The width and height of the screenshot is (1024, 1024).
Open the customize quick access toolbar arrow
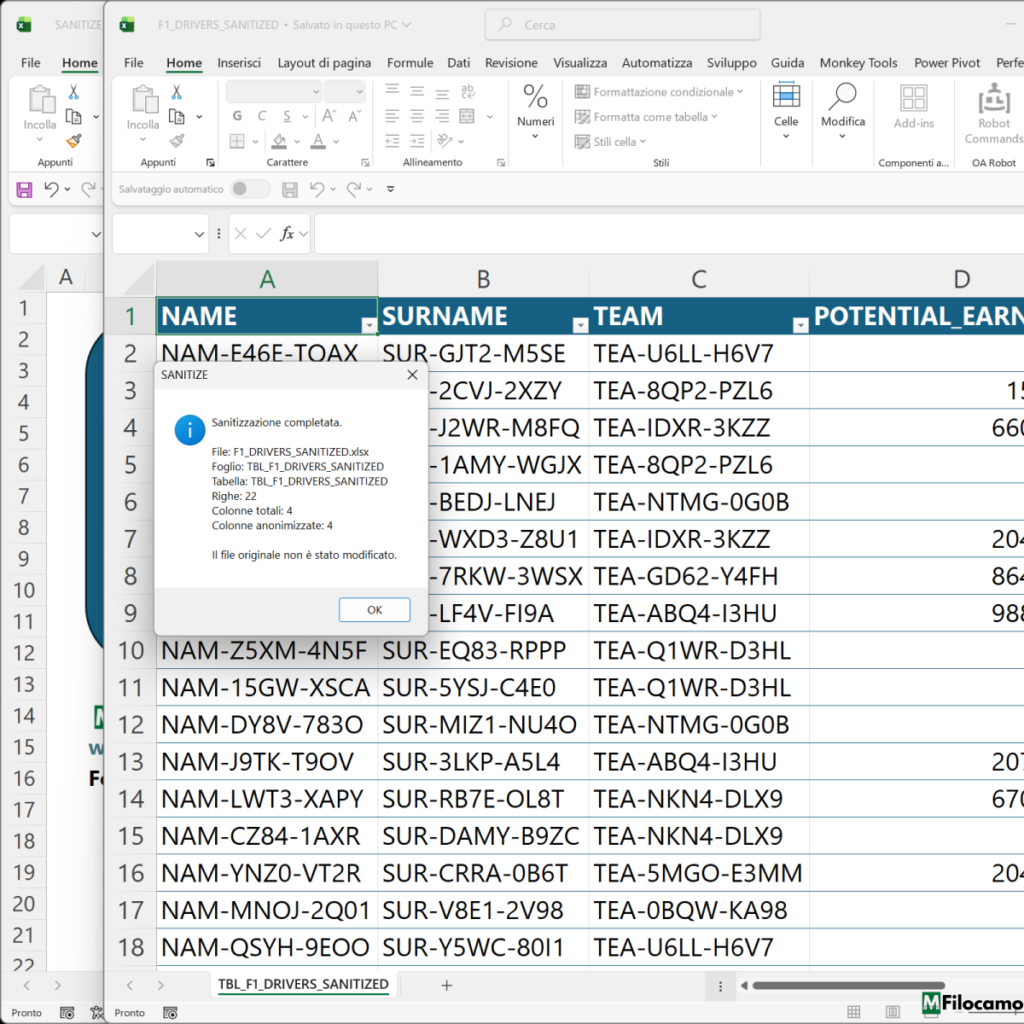tap(391, 189)
